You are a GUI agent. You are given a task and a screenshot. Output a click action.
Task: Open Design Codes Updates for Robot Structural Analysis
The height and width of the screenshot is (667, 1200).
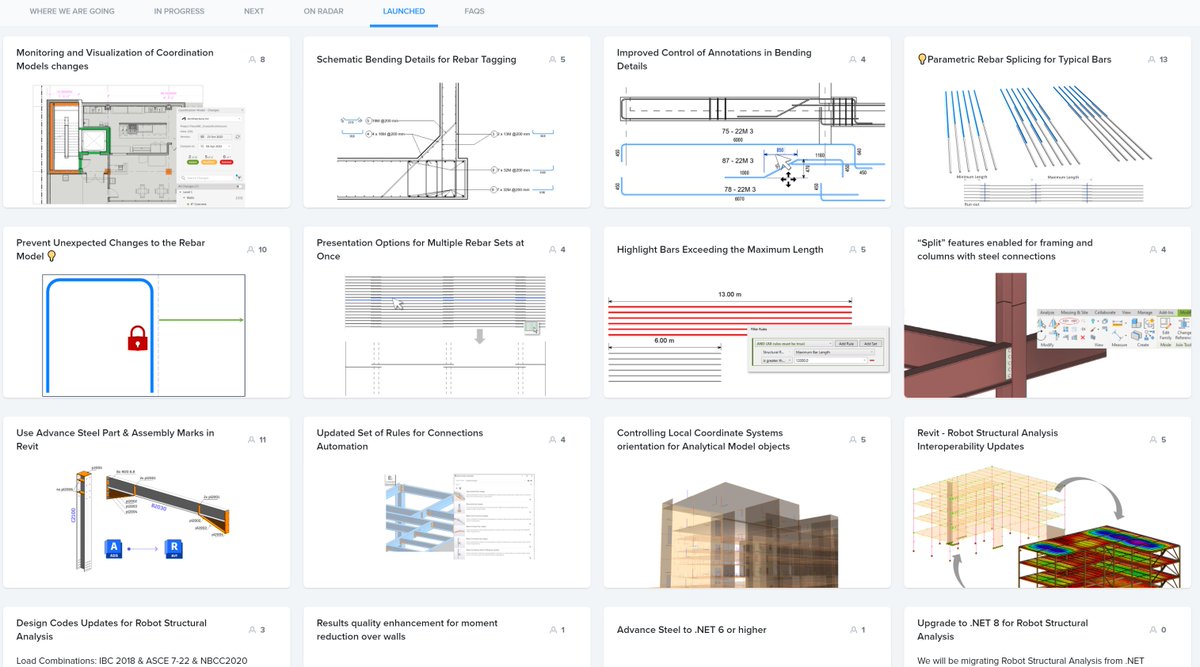111,629
